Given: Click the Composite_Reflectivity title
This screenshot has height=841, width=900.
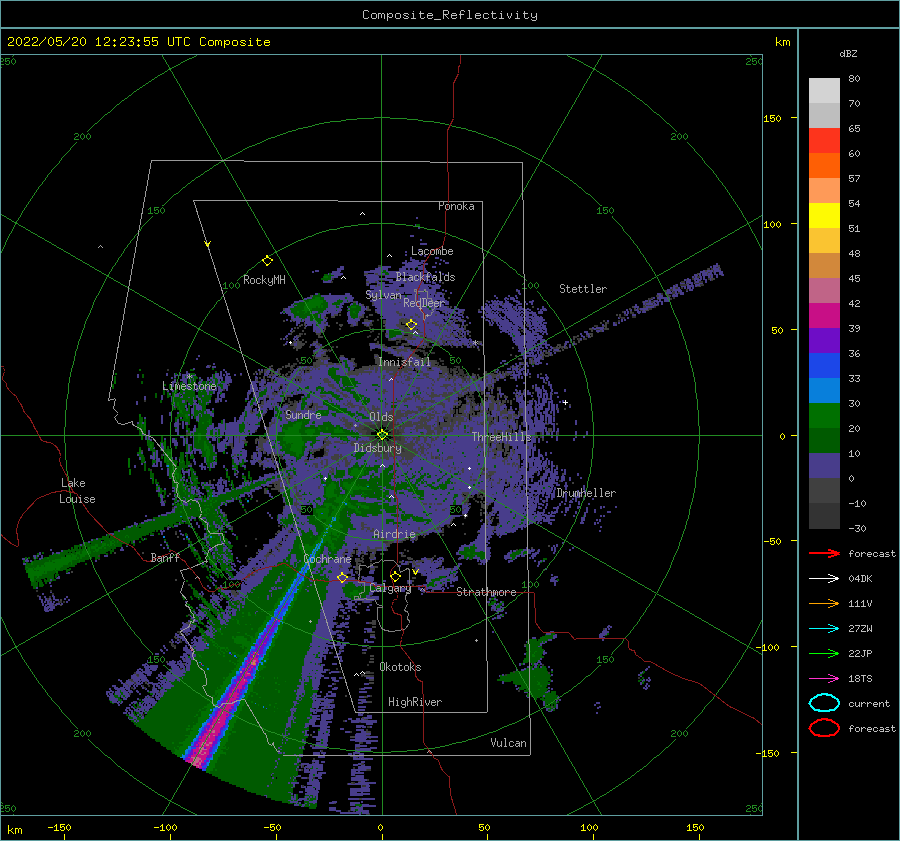Looking at the screenshot, I should click(450, 15).
